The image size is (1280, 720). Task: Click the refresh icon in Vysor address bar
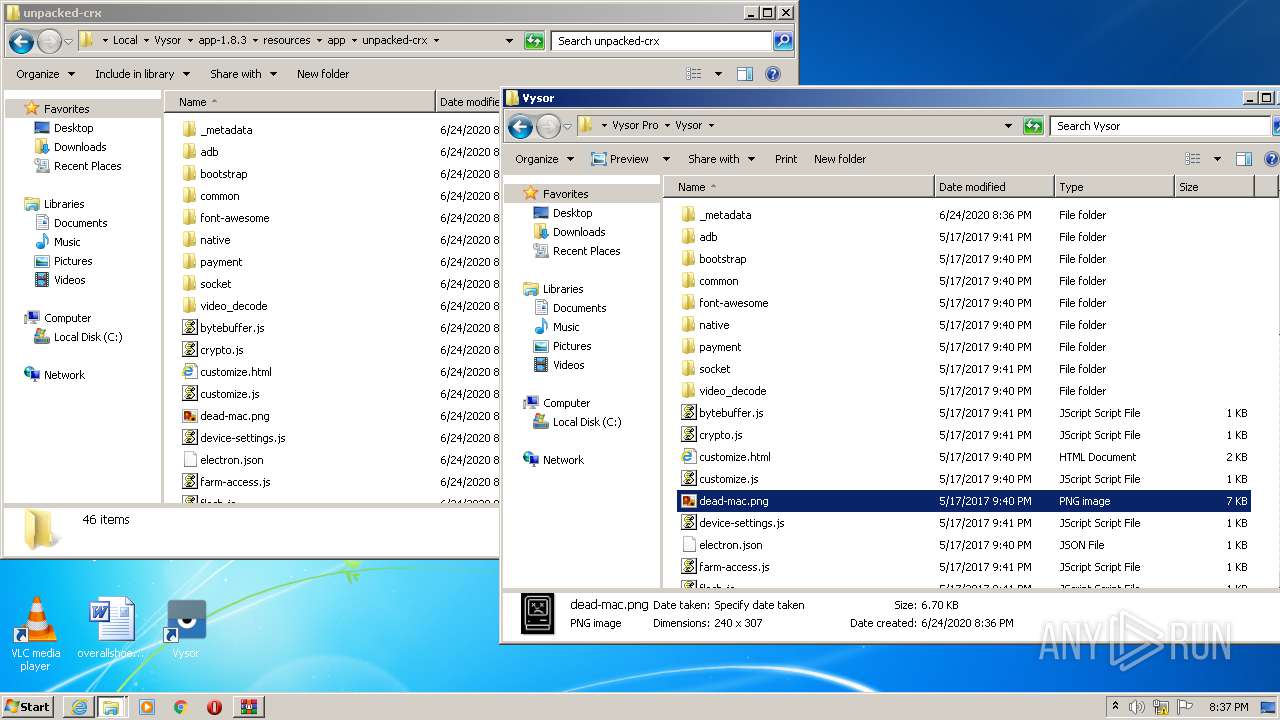pos(1034,126)
